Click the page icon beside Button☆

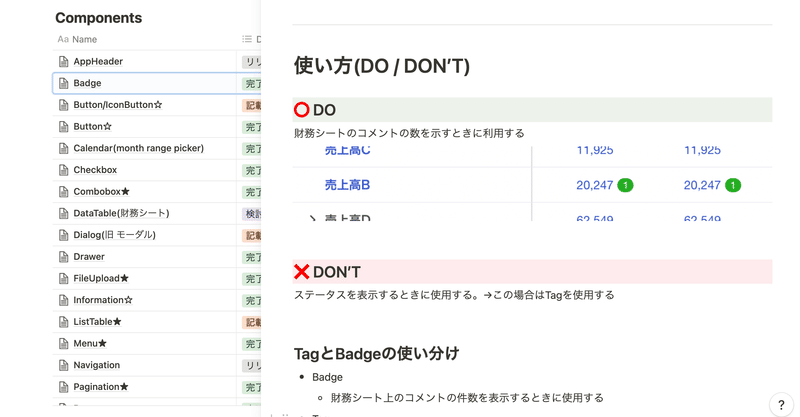[63, 127]
